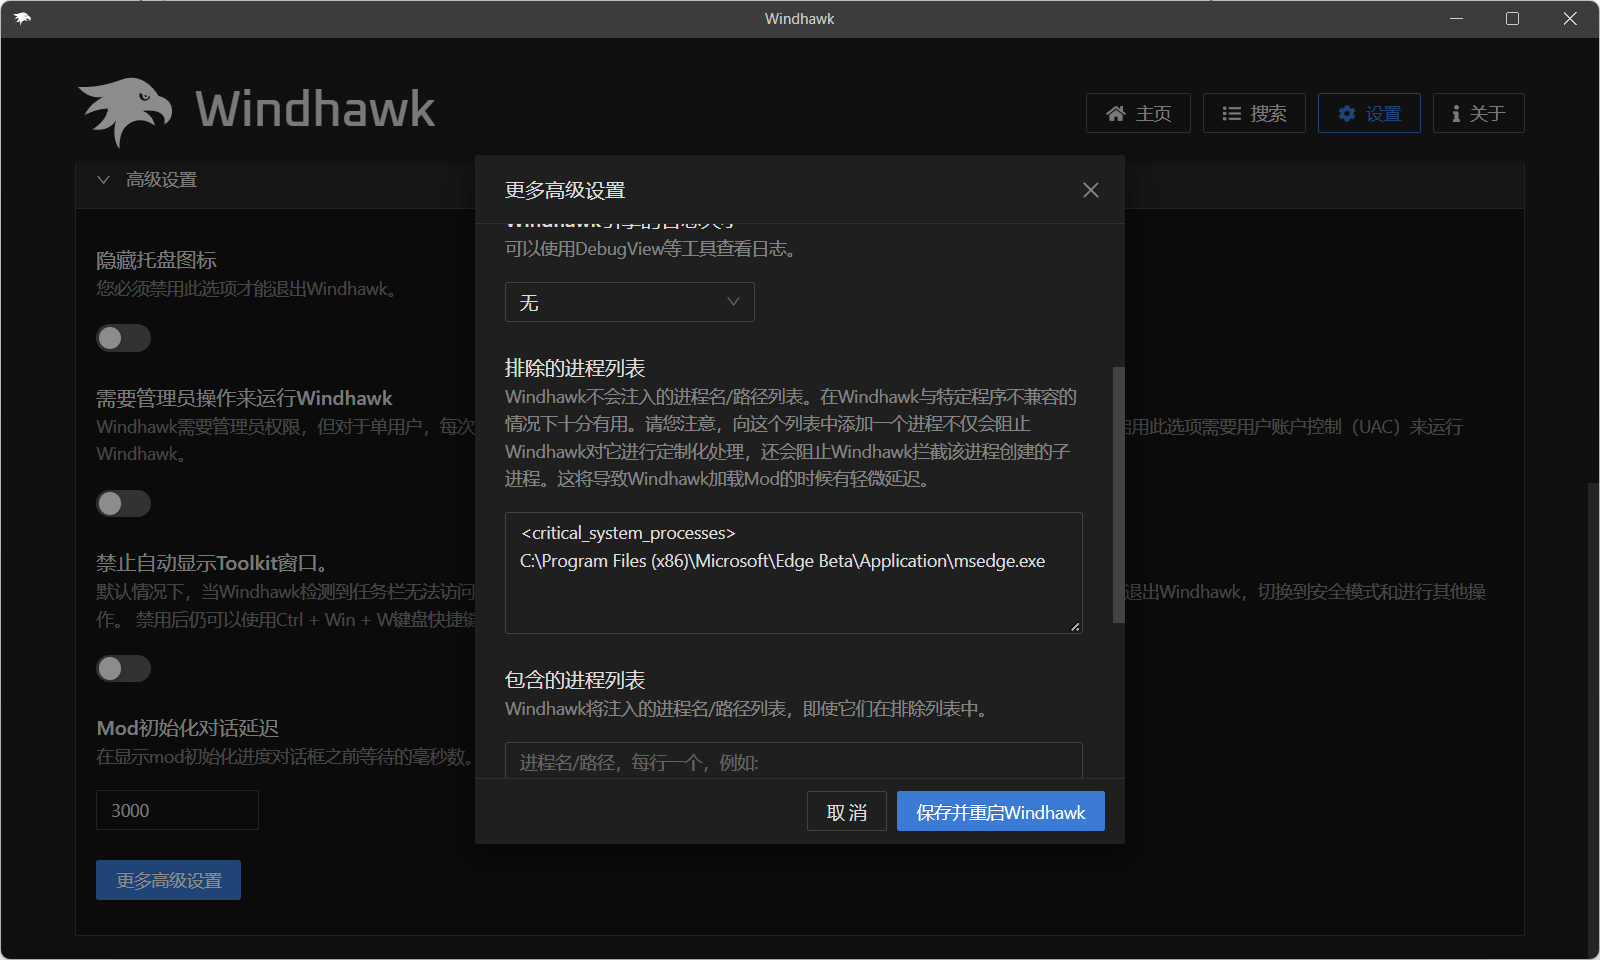Click the dialog's vertical scrollbar thumb
This screenshot has height=960, width=1600.
(1118, 495)
